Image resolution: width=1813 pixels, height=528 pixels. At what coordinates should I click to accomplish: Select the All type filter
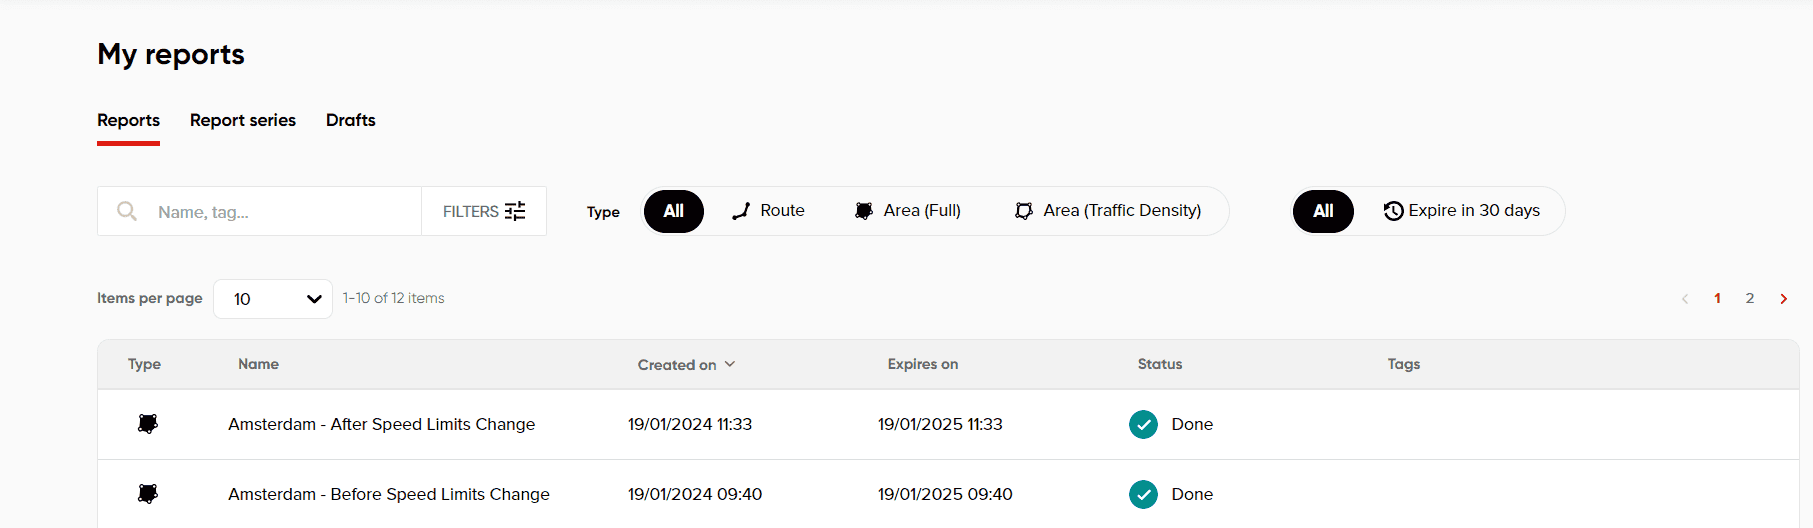674,211
